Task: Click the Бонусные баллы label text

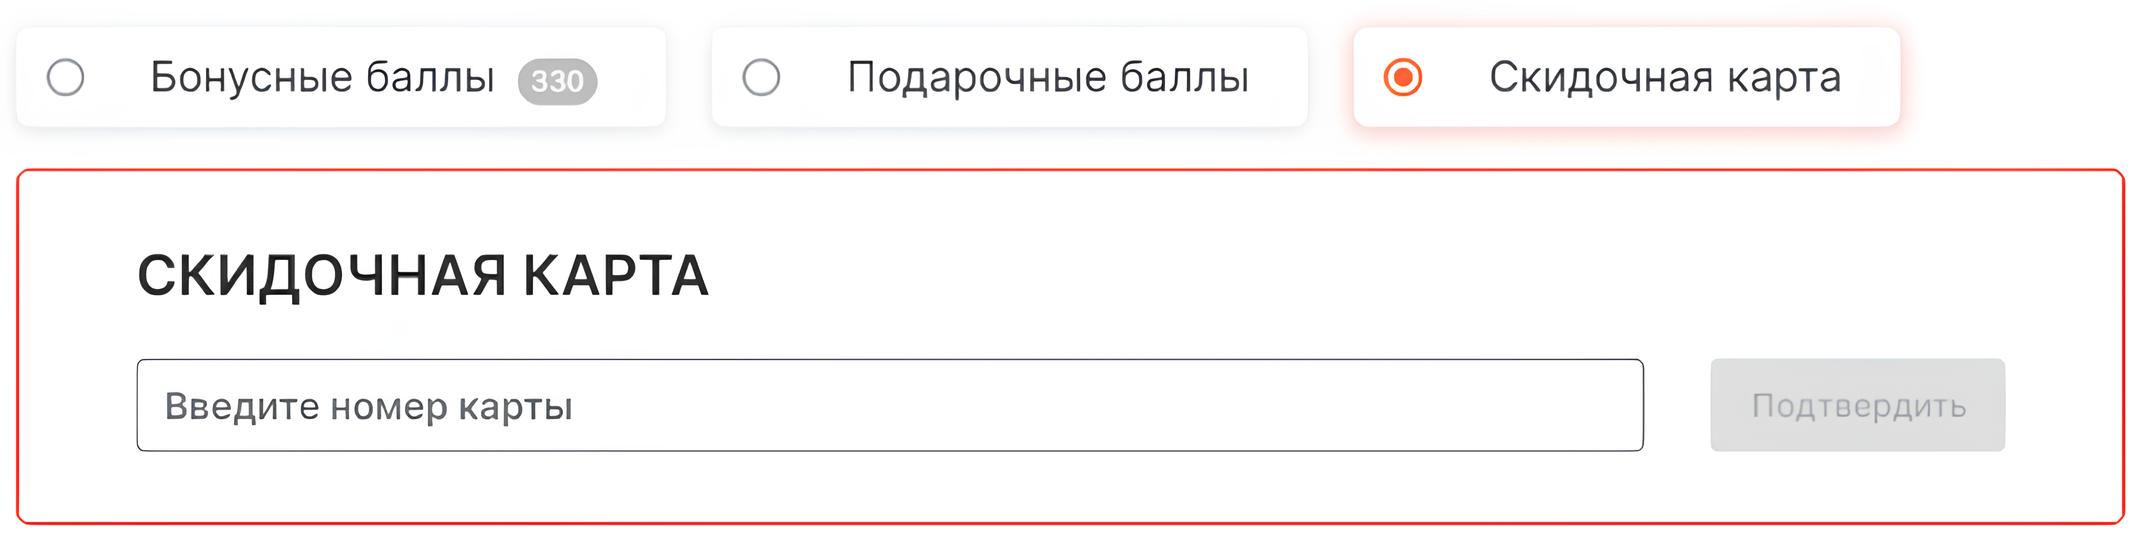Action: click(322, 77)
